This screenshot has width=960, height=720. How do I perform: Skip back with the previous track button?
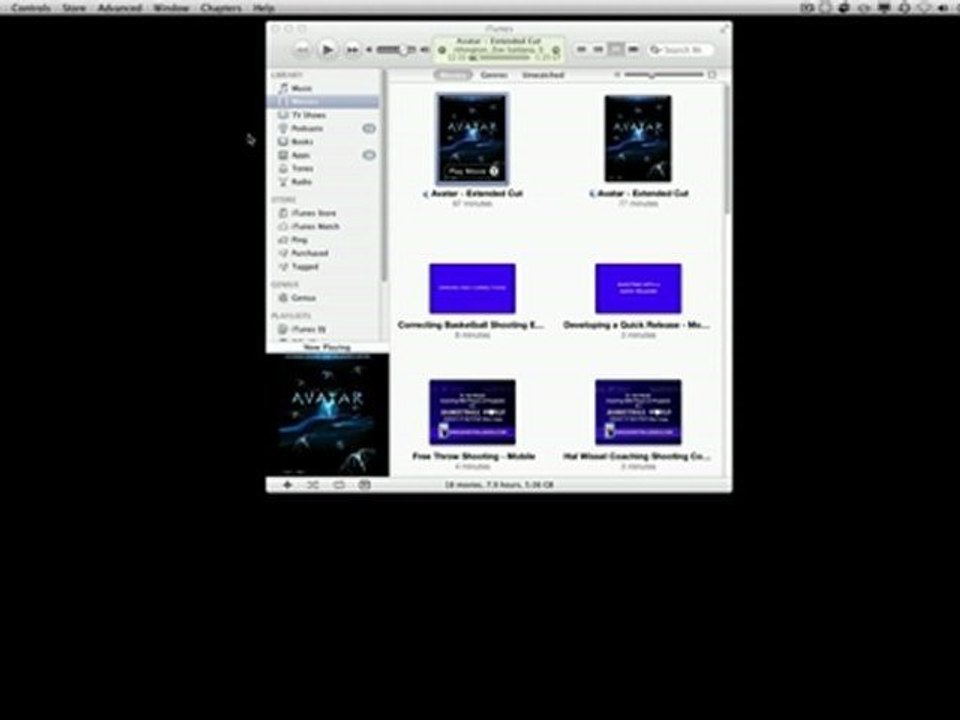[302, 50]
